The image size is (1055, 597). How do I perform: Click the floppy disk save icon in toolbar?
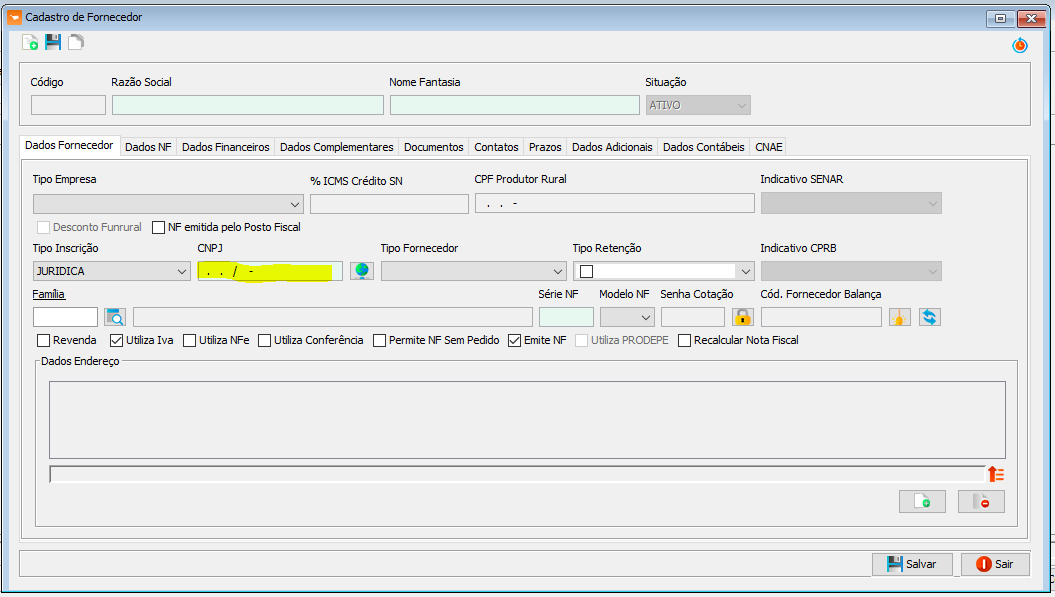click(x=53, y=42)
